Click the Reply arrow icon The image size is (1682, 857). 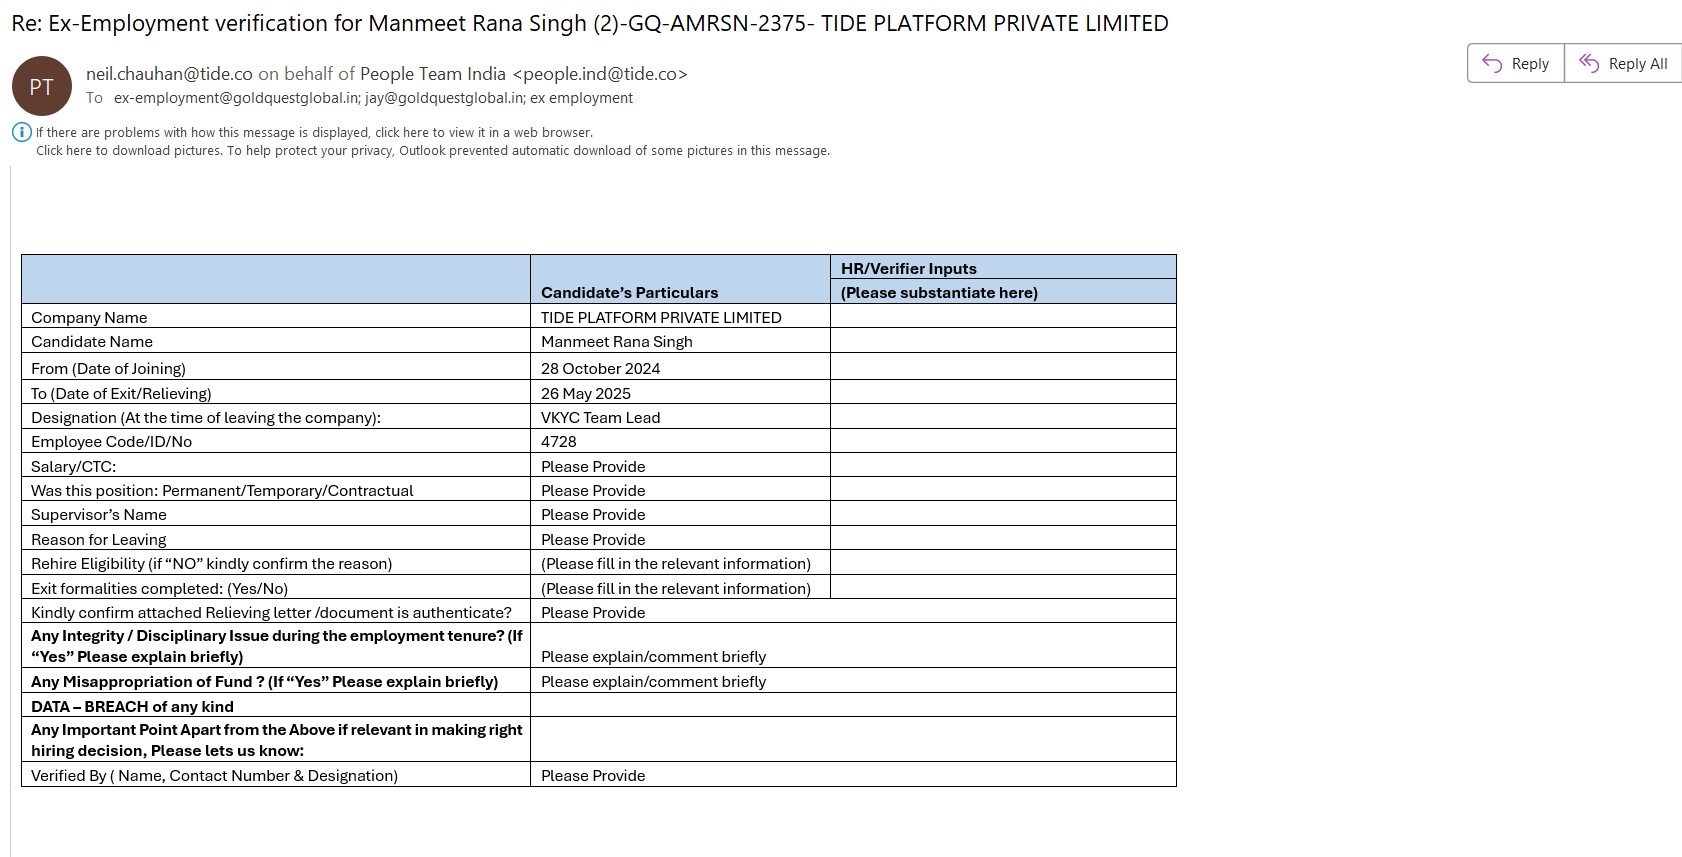pyautogui.click(x=1492, y=63)
